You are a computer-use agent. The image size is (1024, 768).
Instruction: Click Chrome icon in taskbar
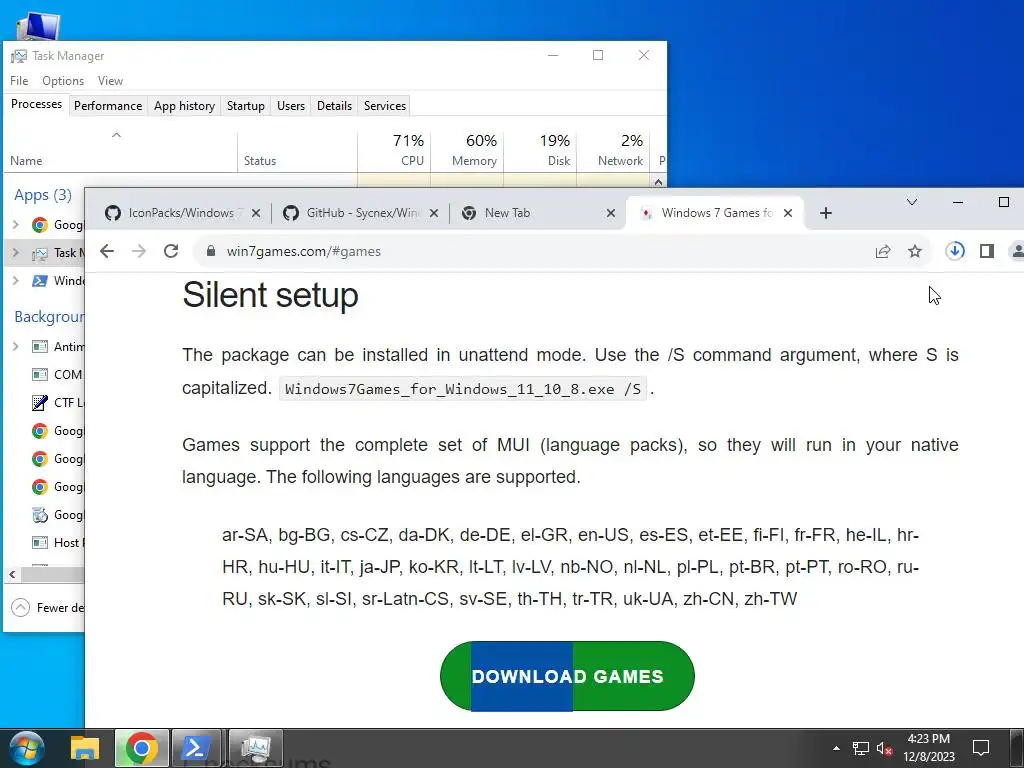tap(142, 748)
